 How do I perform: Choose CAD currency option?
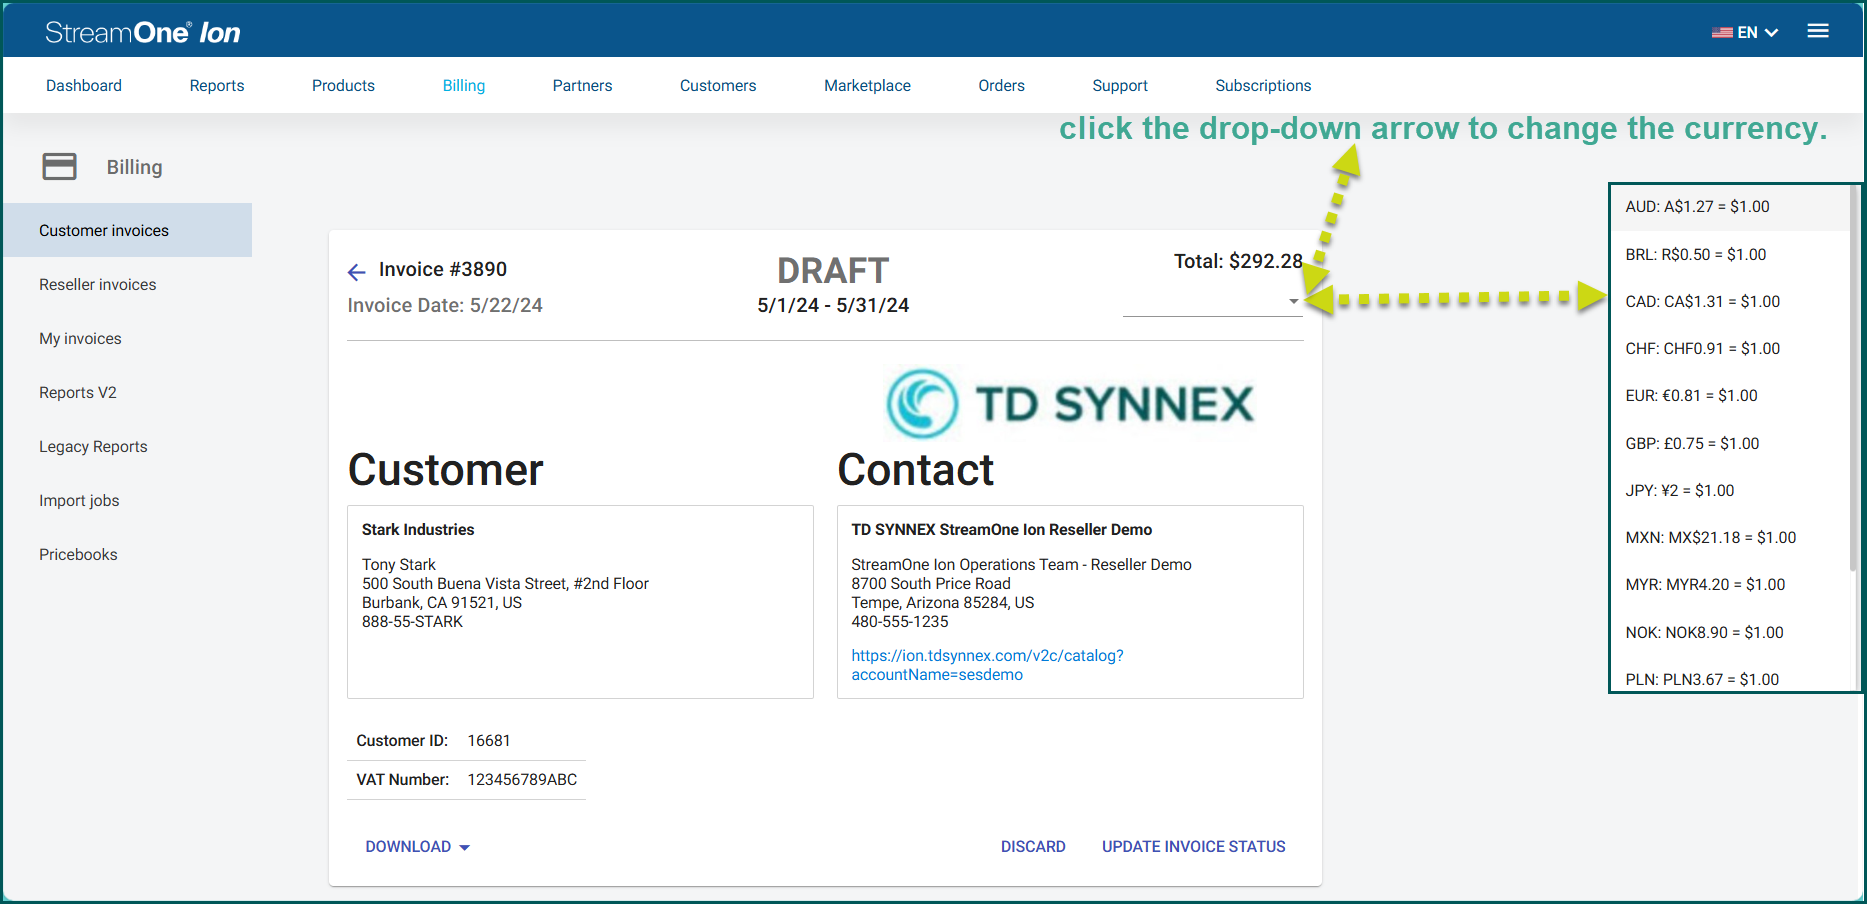coord(1730,301)
